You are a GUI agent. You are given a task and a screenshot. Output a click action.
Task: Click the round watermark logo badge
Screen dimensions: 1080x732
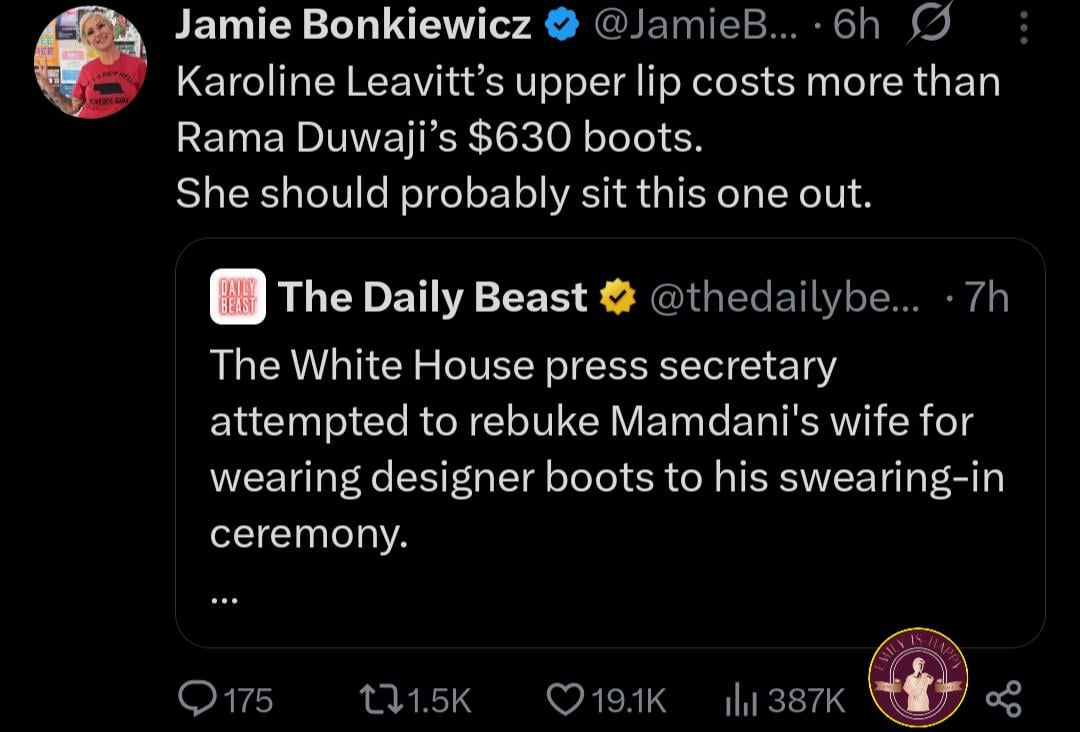coord(919,677)
